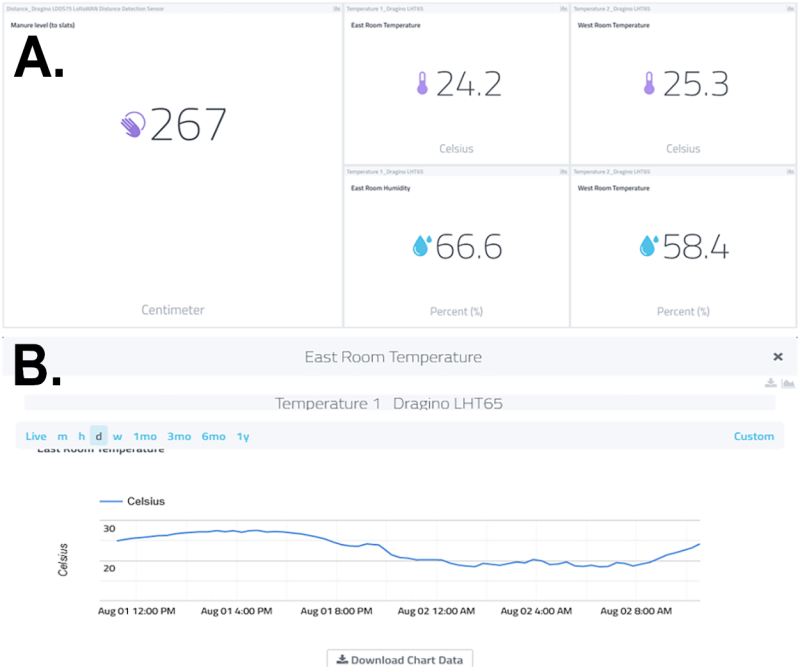The height and width of the screenshot is (672, 800).
Task: Click the download icon above the temperature chart
Action: (770, 383)
